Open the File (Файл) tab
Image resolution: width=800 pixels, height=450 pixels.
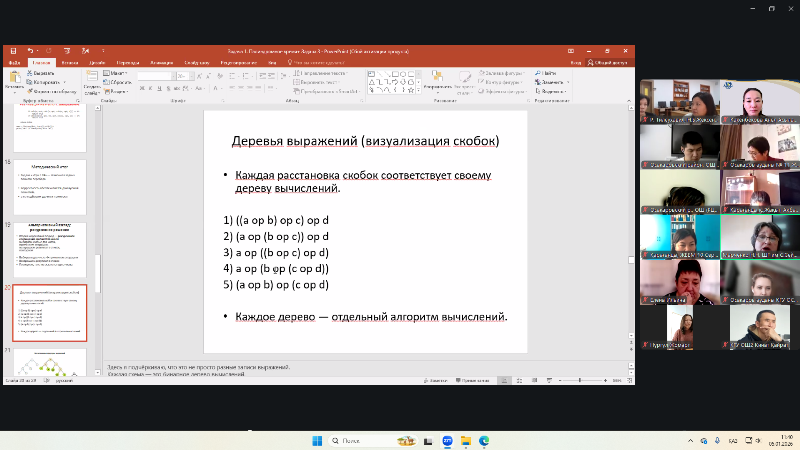[x=14, y=61]
